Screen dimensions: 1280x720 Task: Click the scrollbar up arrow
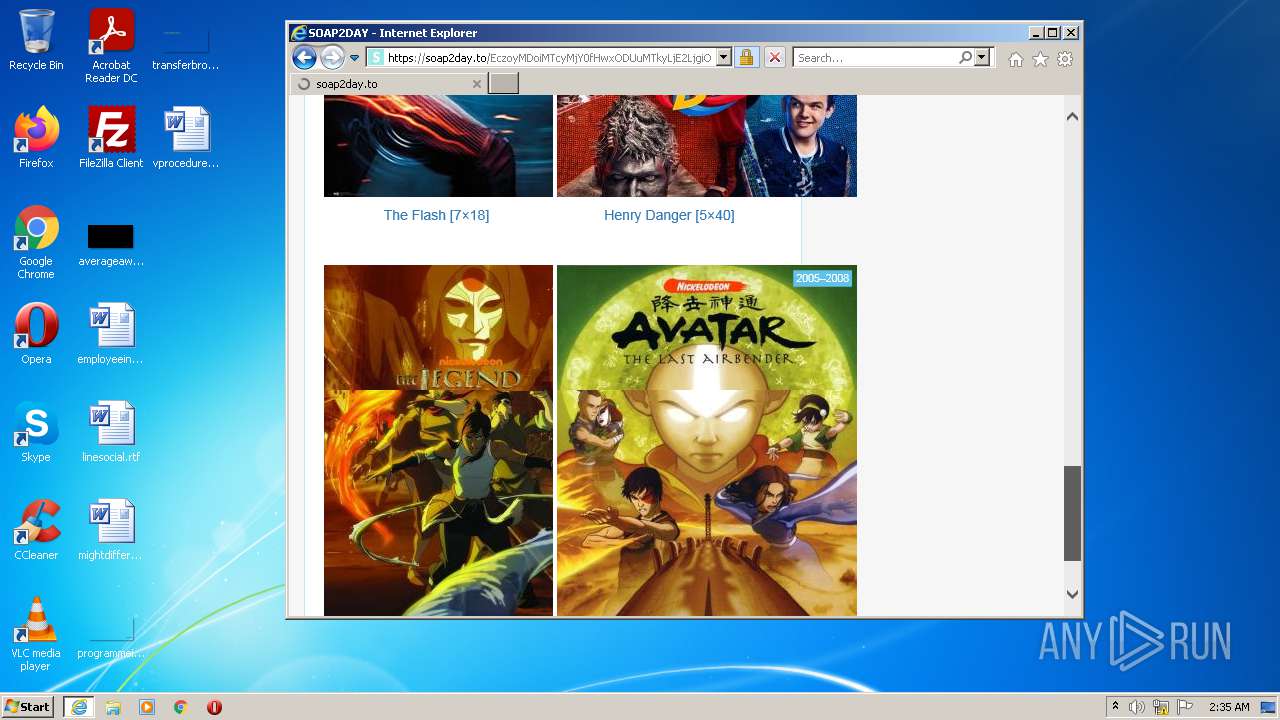click(x=1072, y=117)
